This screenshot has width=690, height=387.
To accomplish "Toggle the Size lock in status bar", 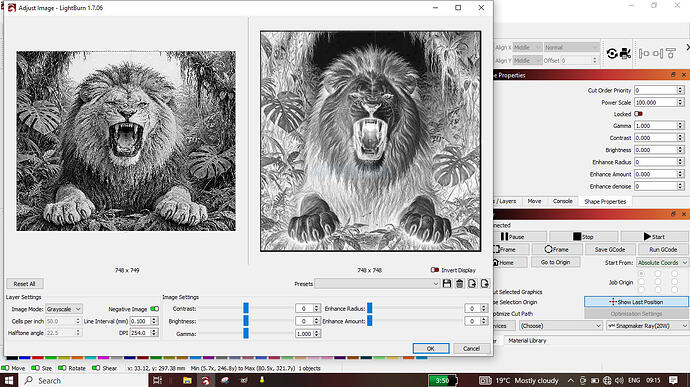I will (35, 368).
